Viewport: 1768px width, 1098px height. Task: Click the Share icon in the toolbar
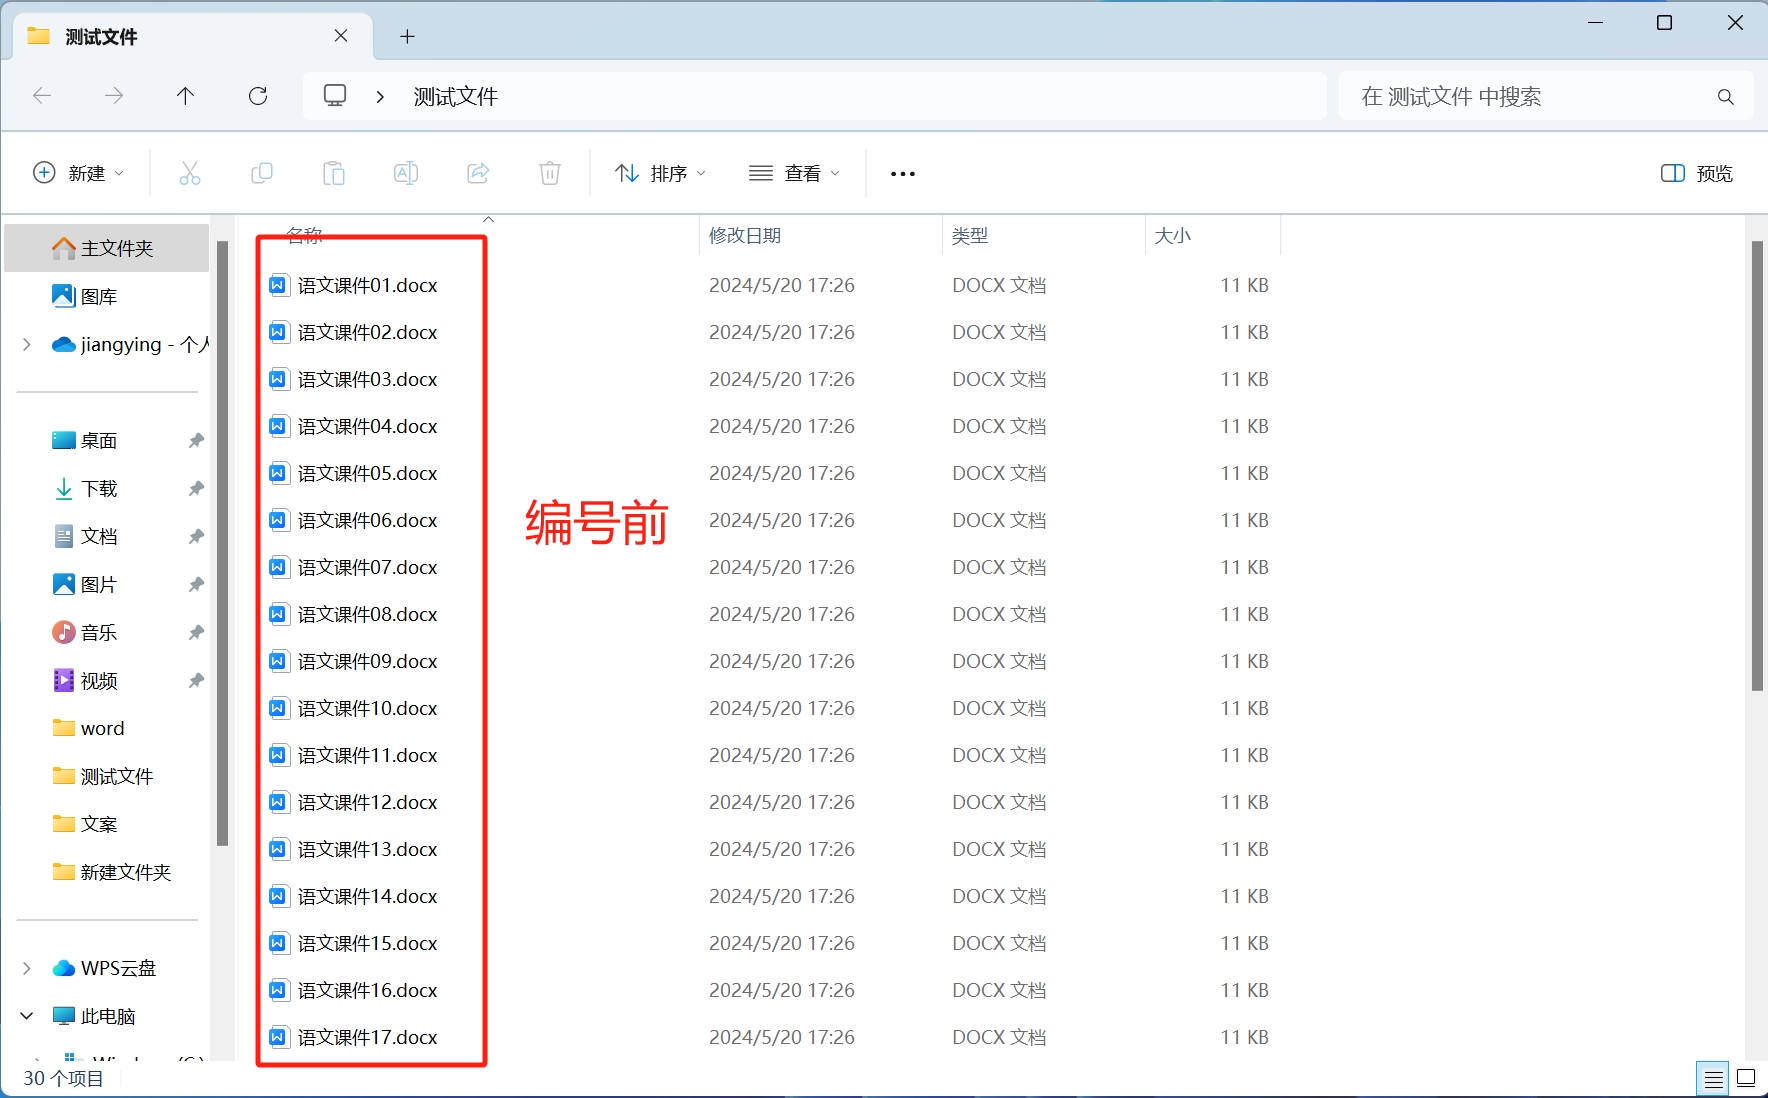478,172
